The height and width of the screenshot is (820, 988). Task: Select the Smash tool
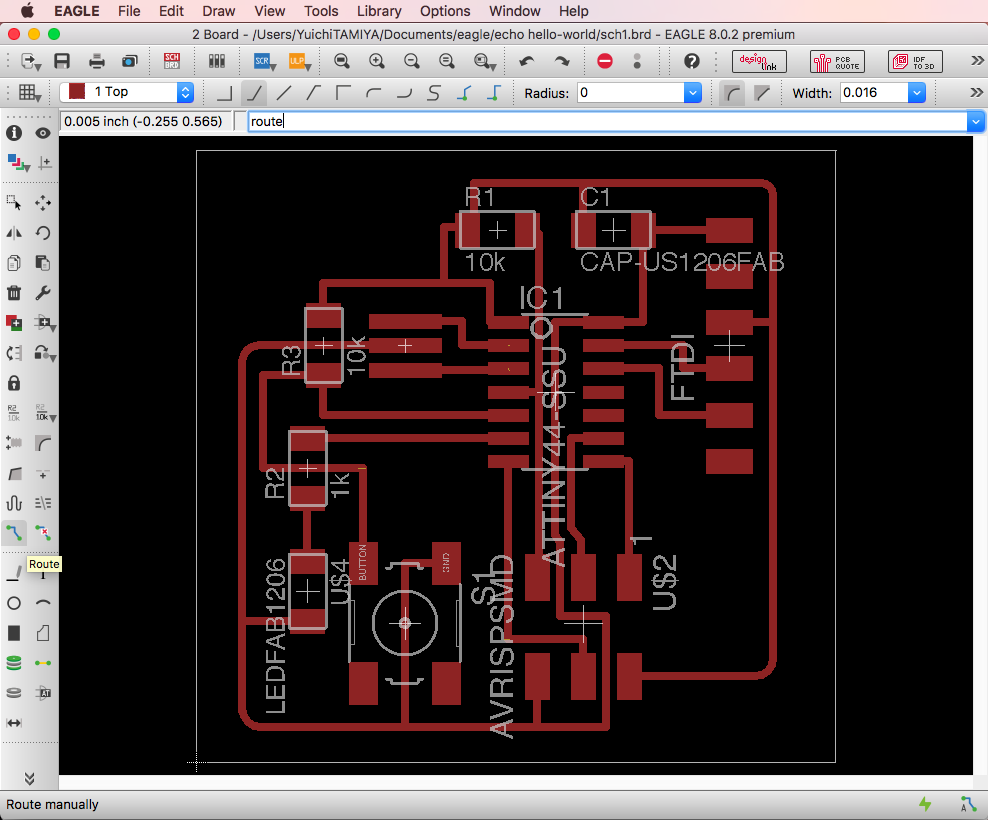click(x=14, y=443)
